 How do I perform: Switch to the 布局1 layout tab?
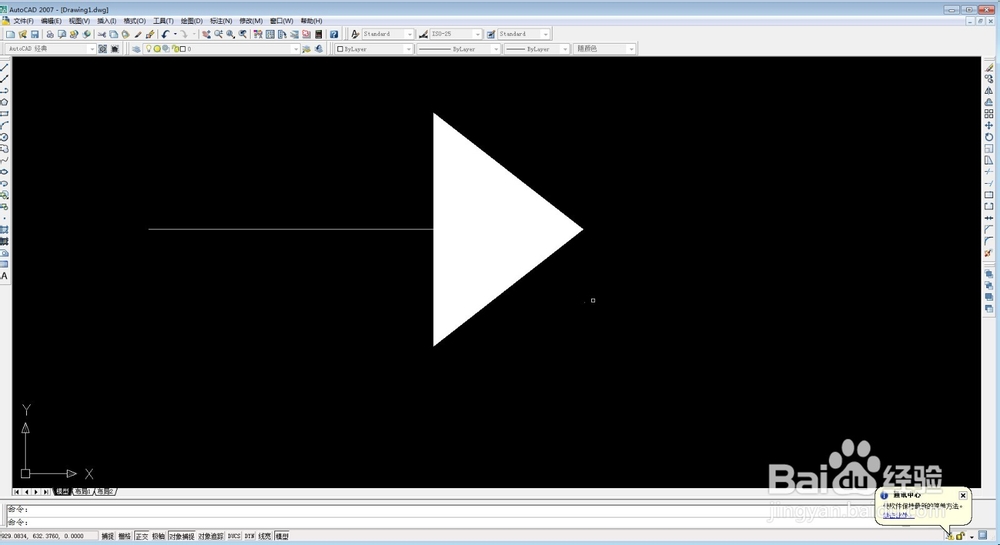tap(83, 491)
